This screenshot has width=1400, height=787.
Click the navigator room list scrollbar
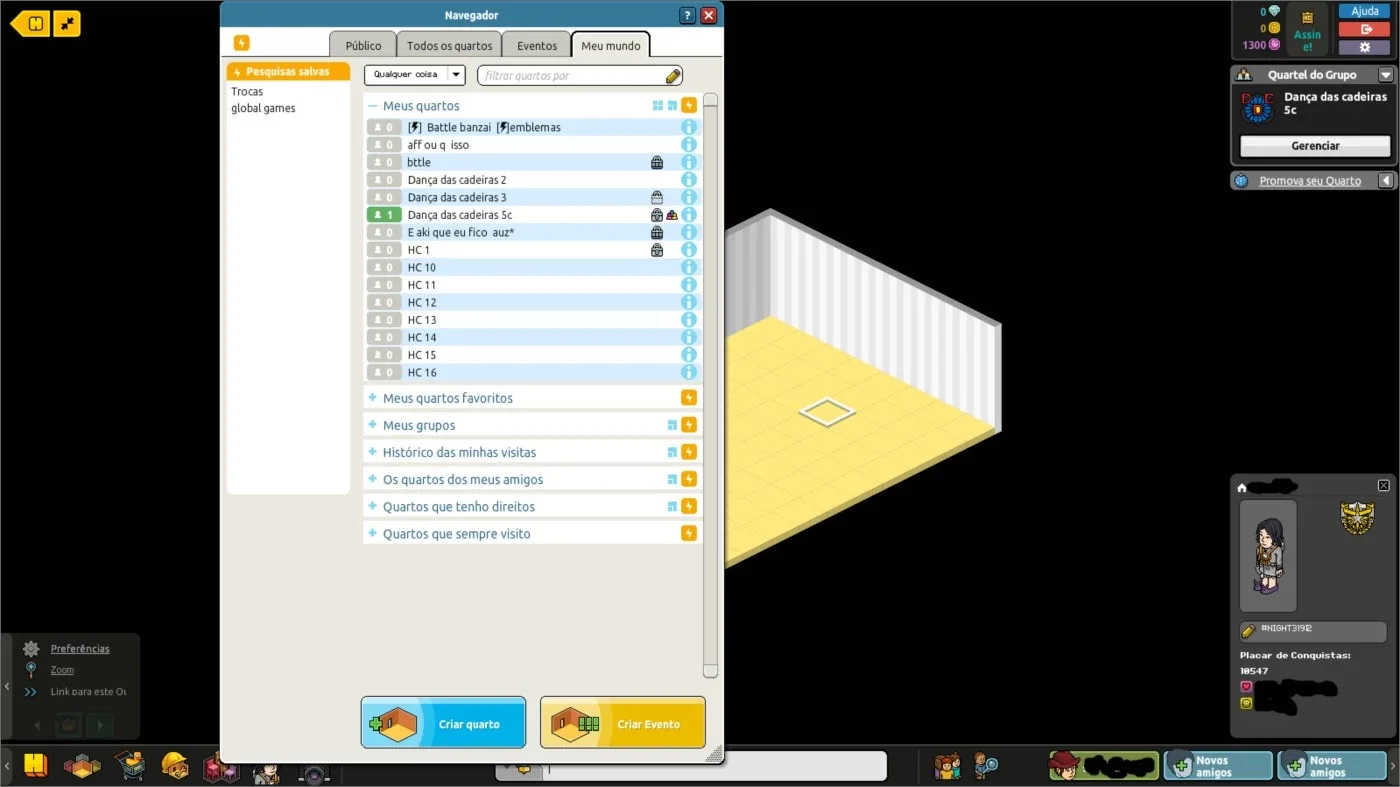[x=710, y=385]
